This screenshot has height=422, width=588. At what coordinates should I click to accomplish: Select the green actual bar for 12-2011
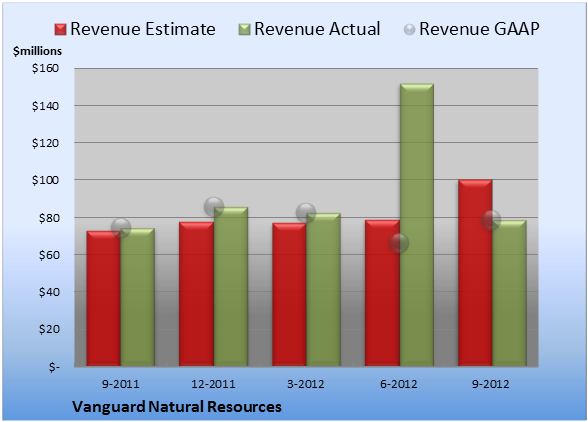tap(231, 287)
